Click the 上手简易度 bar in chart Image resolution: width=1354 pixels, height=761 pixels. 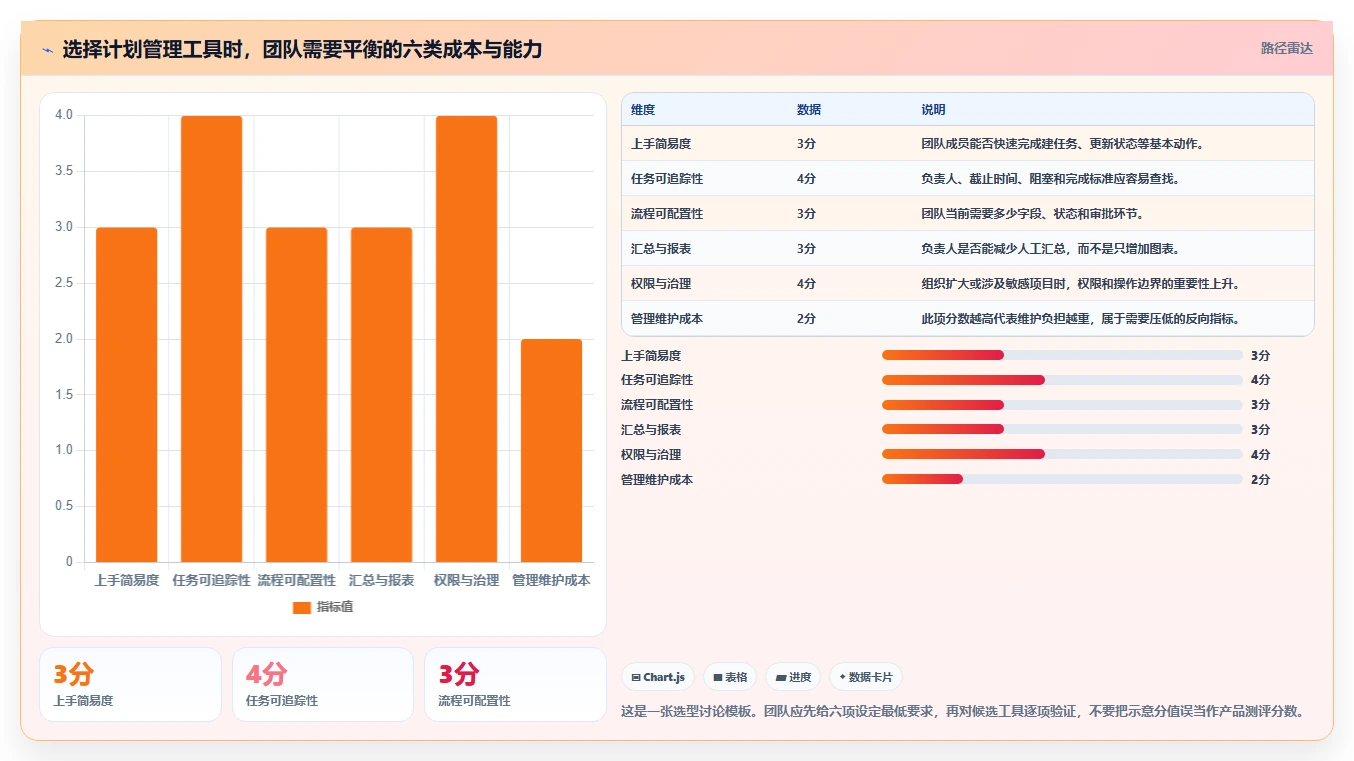(127, 394)
